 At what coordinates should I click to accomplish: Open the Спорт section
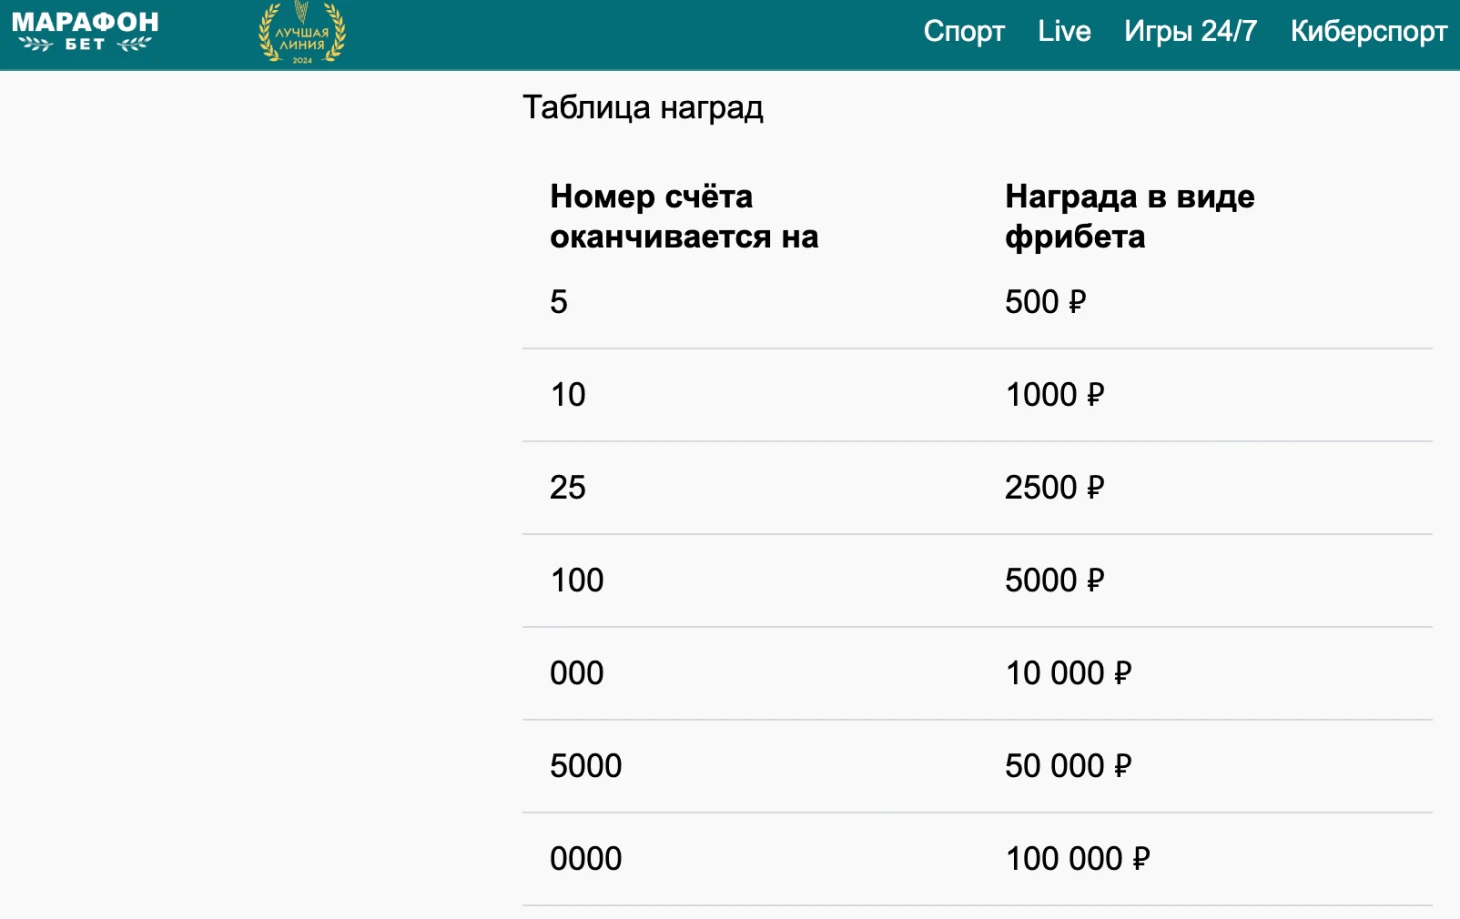[x=963, y=32]
